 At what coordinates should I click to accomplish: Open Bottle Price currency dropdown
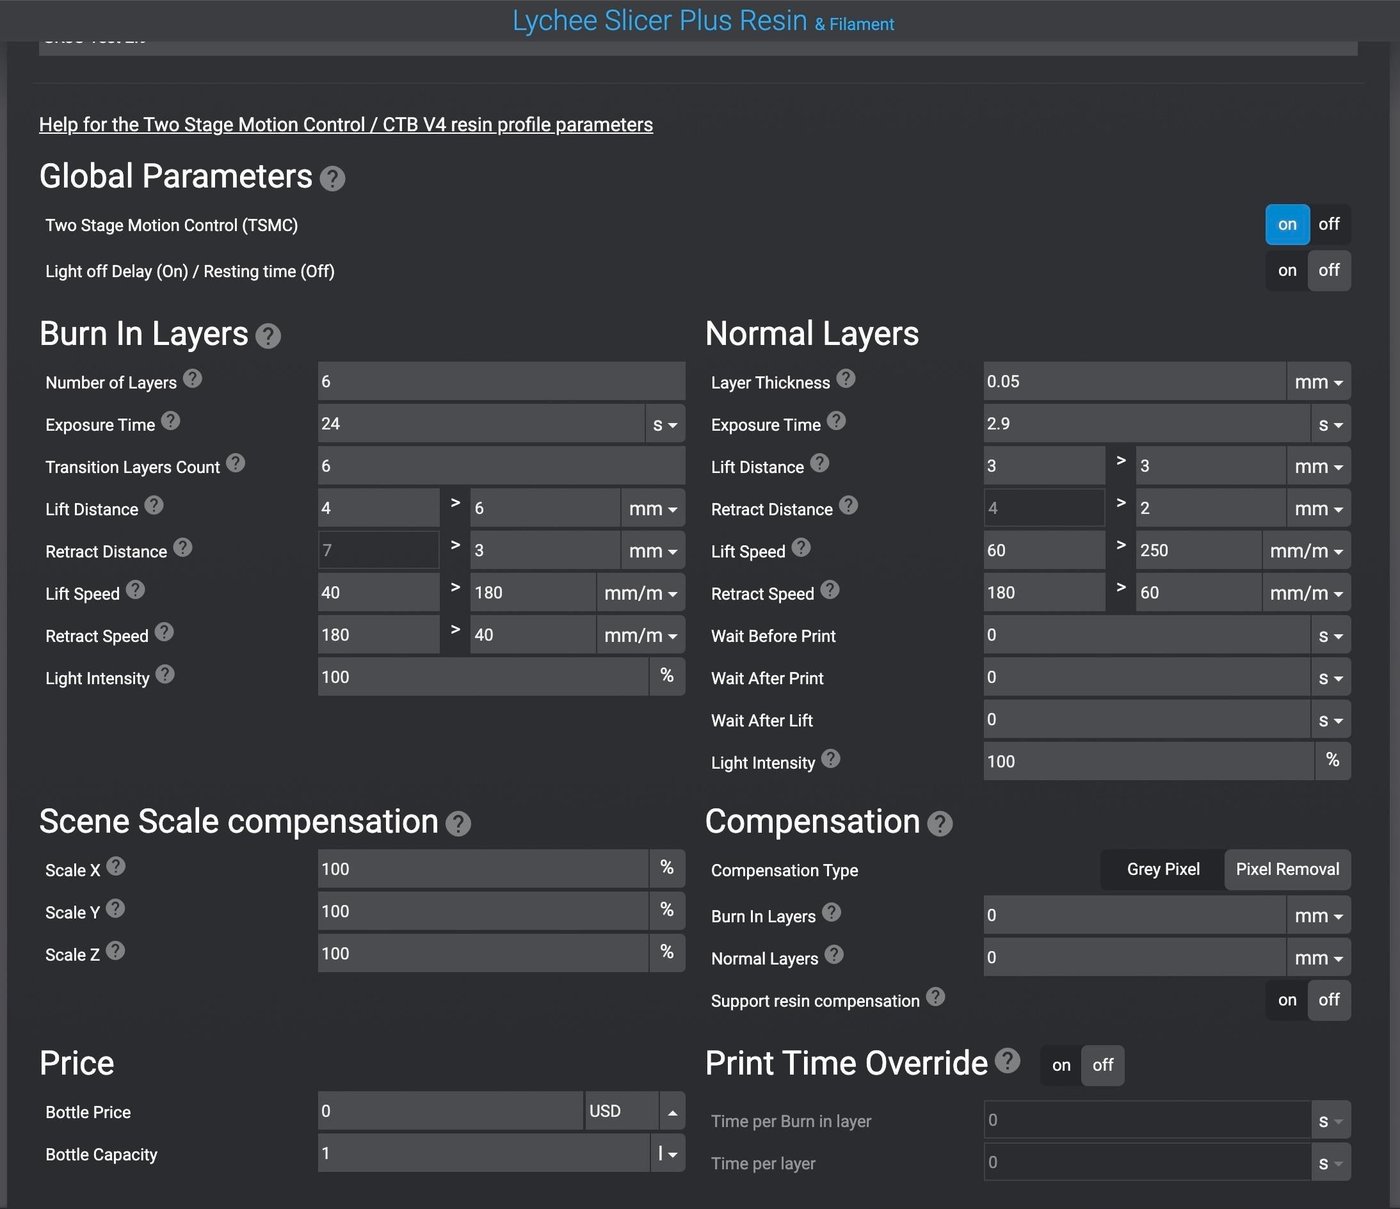click(672, 1111)
